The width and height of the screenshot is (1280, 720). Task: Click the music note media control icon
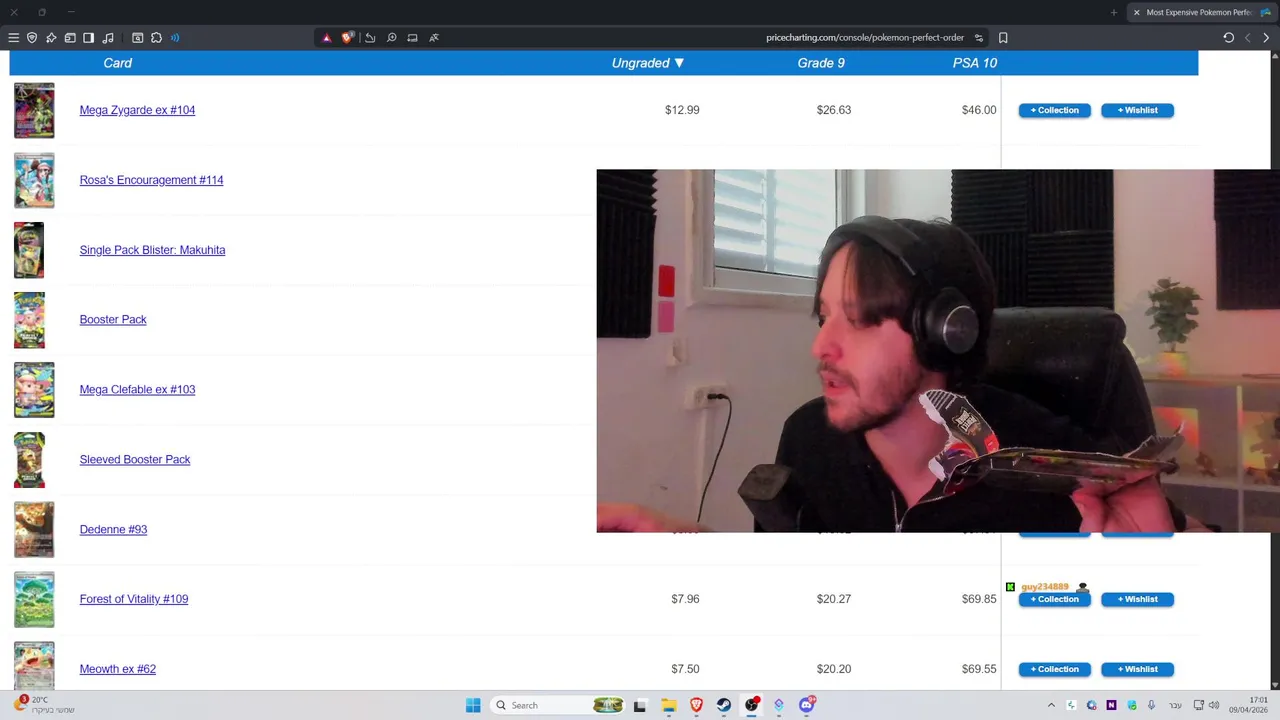tap(108, 38)
